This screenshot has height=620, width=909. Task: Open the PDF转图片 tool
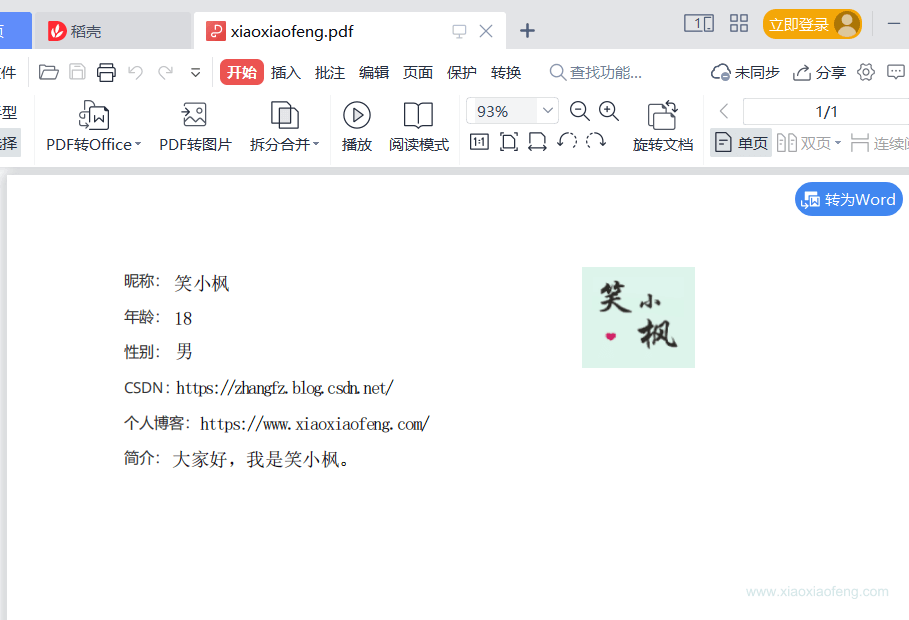tap(195, 126)
